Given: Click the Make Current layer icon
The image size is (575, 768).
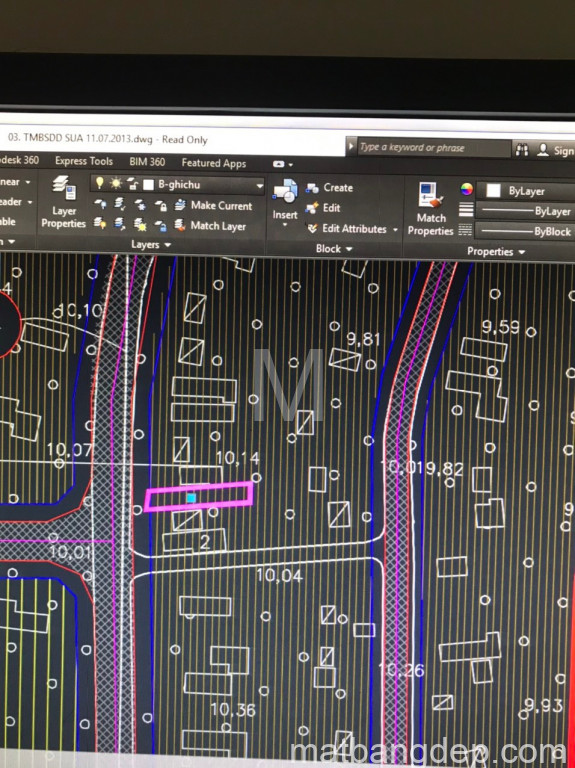Looking at the screenshot, I should coord(180,205).
